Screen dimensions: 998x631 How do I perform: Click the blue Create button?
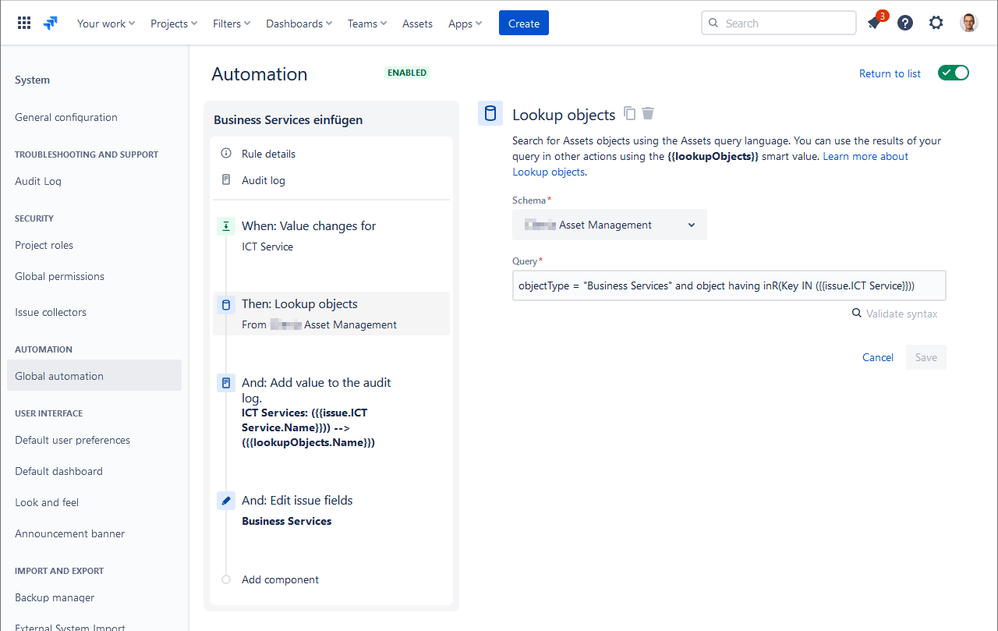click(x=524, y=24)
